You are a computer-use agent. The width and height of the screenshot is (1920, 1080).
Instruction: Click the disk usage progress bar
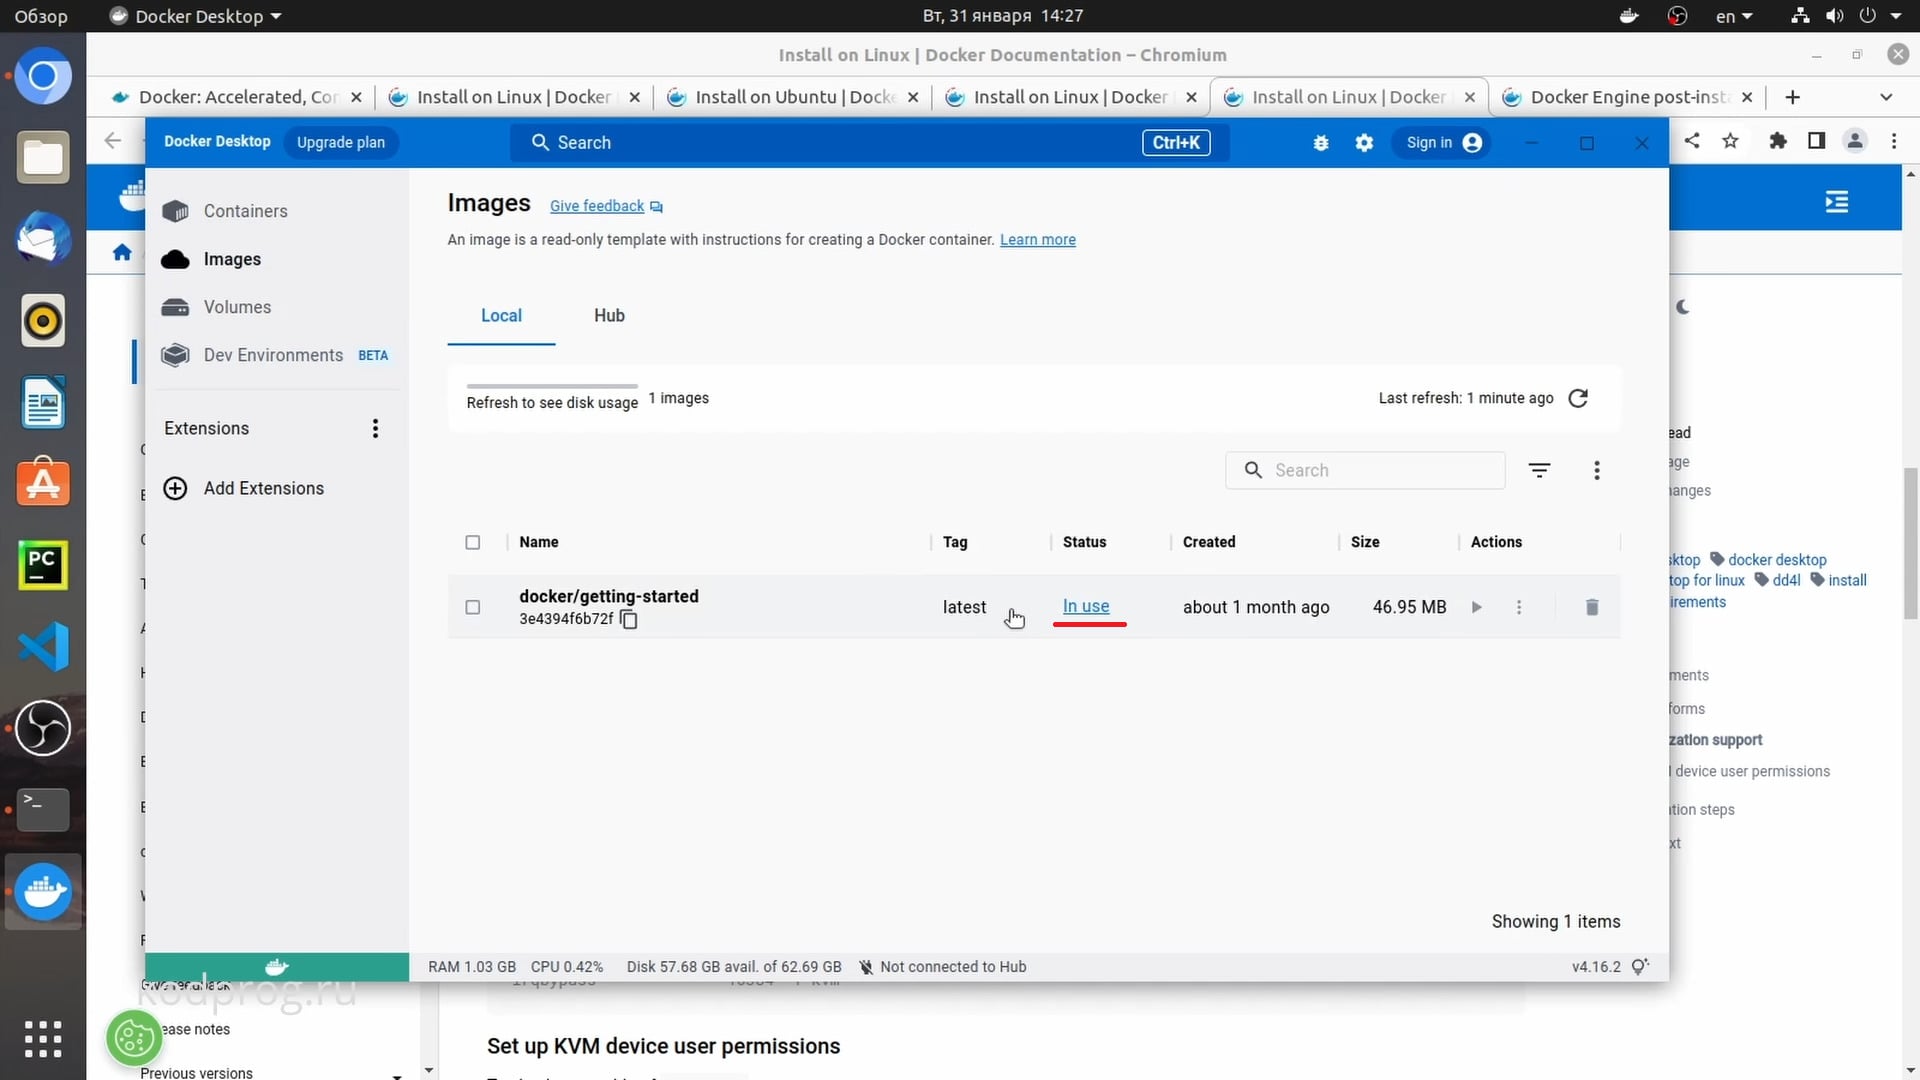click(x=552, y=386)
